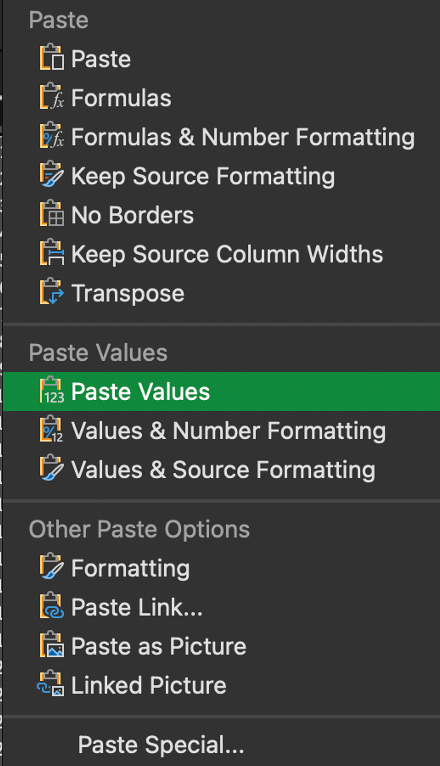Click the Transpose arrows icon
The width and height of the screenshot is (440, 766).
click(x=52, y=292)
